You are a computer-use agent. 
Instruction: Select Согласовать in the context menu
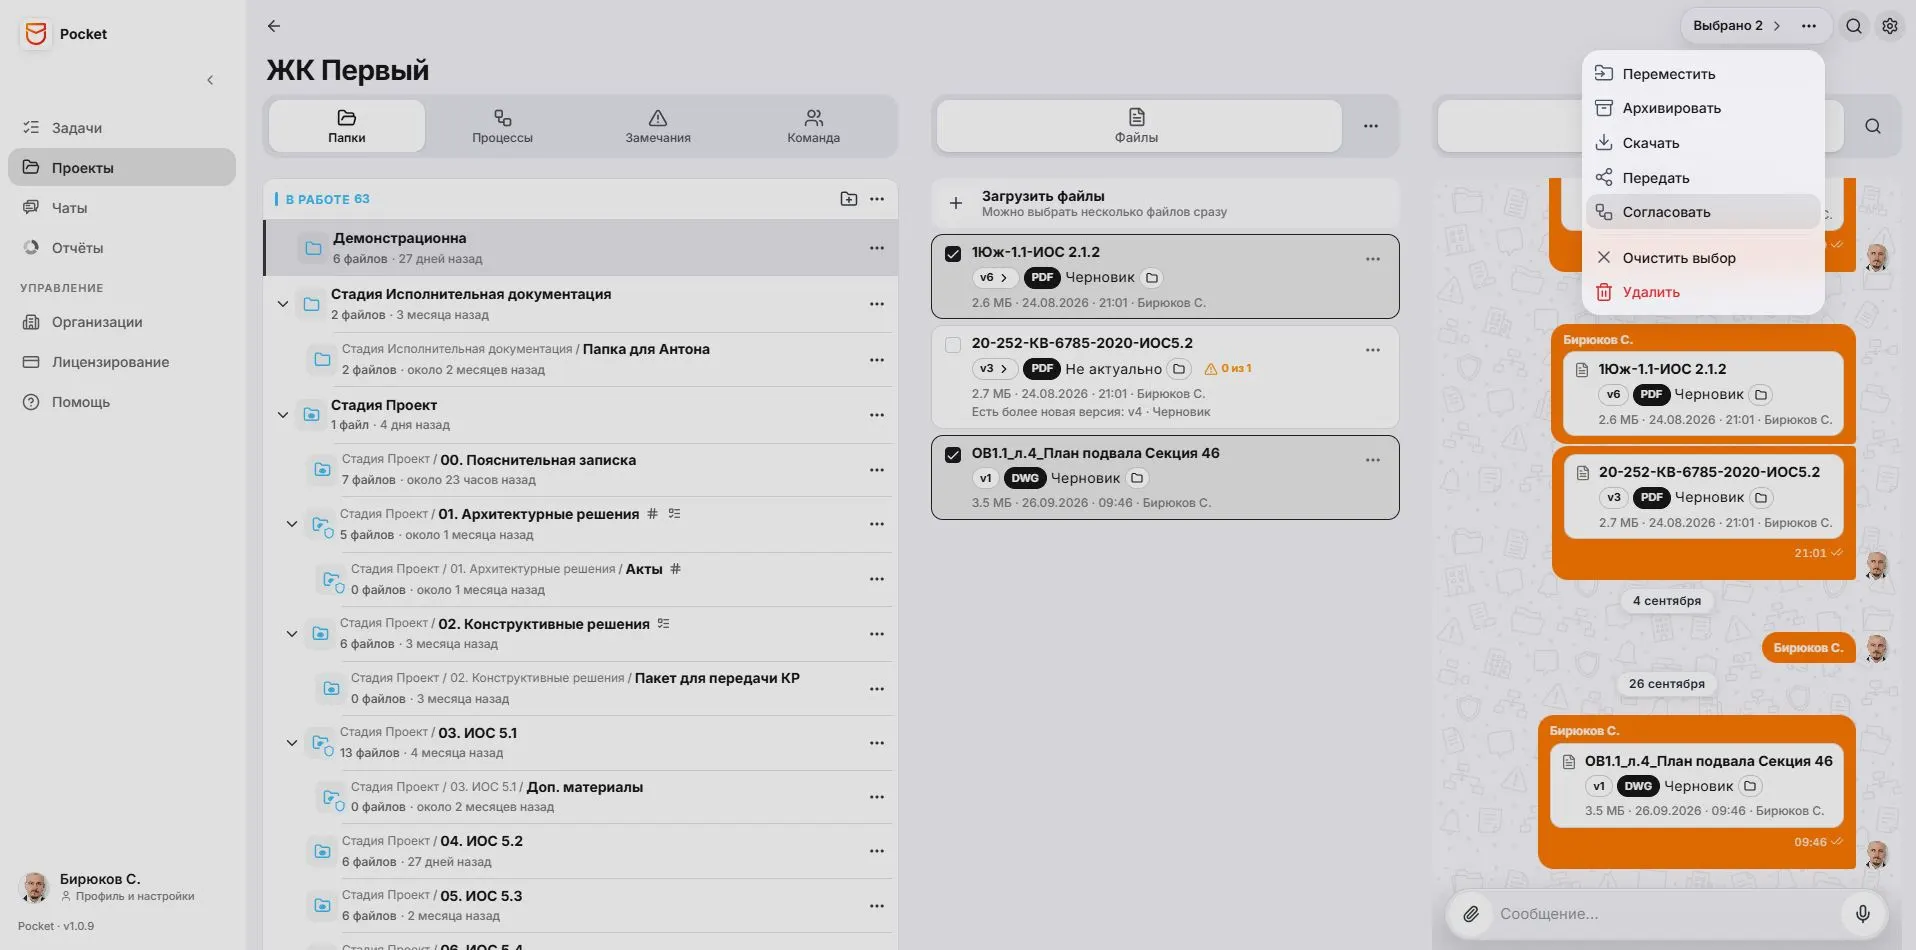pyautogui.click(x=1703, y=212)
